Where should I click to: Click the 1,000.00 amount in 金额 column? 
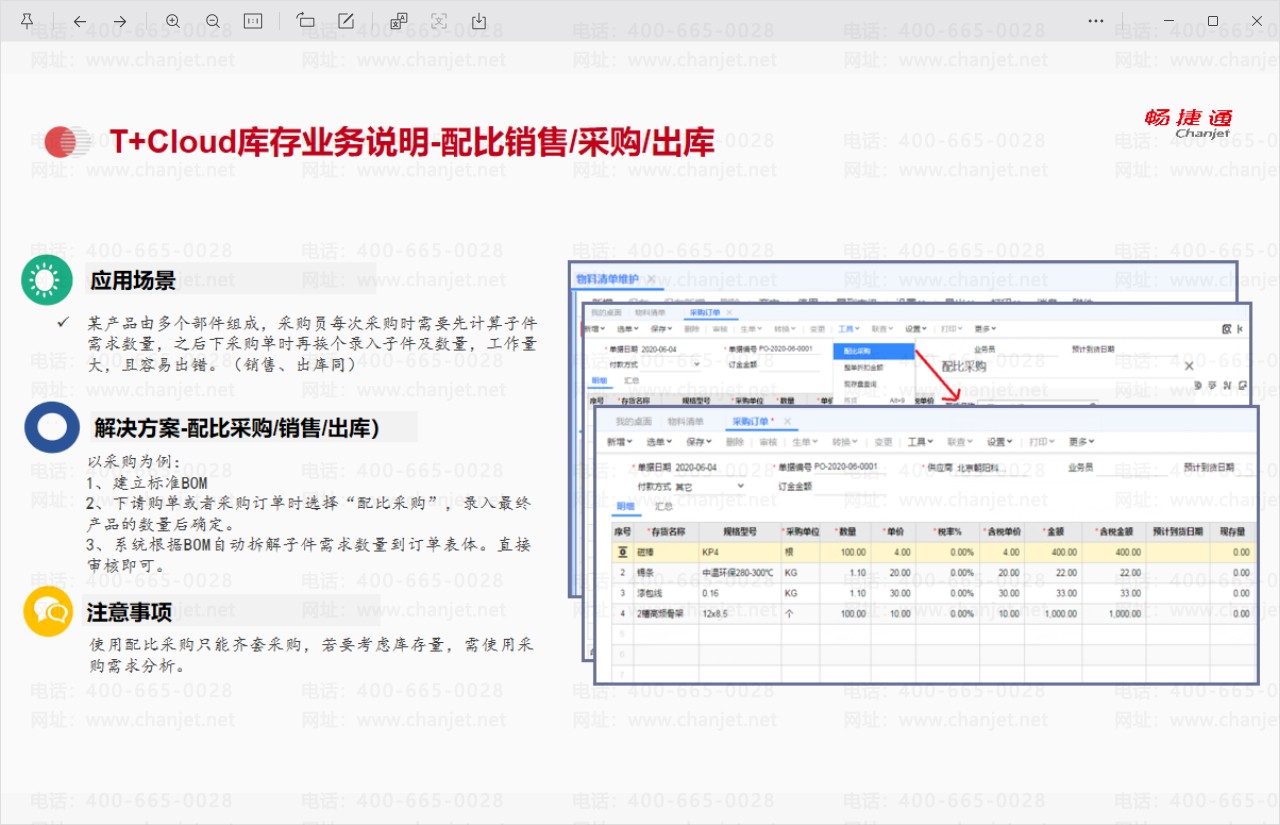1054,614
